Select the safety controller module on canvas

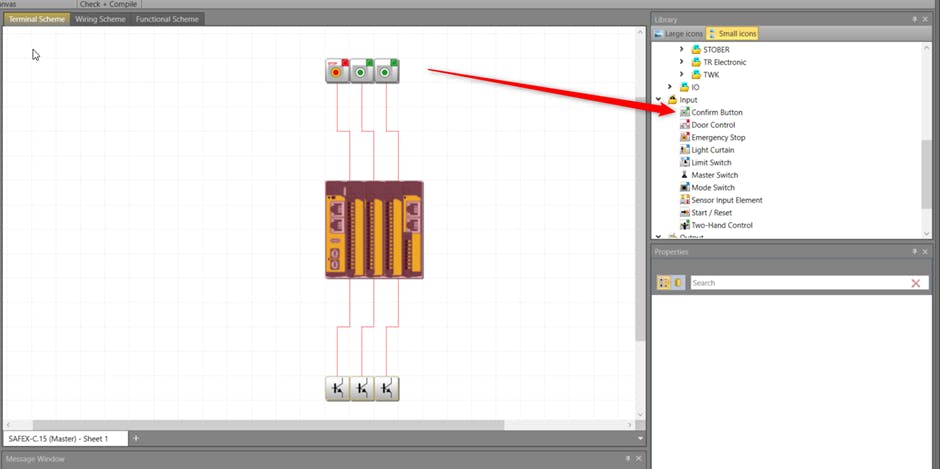[x=374, y=229]
